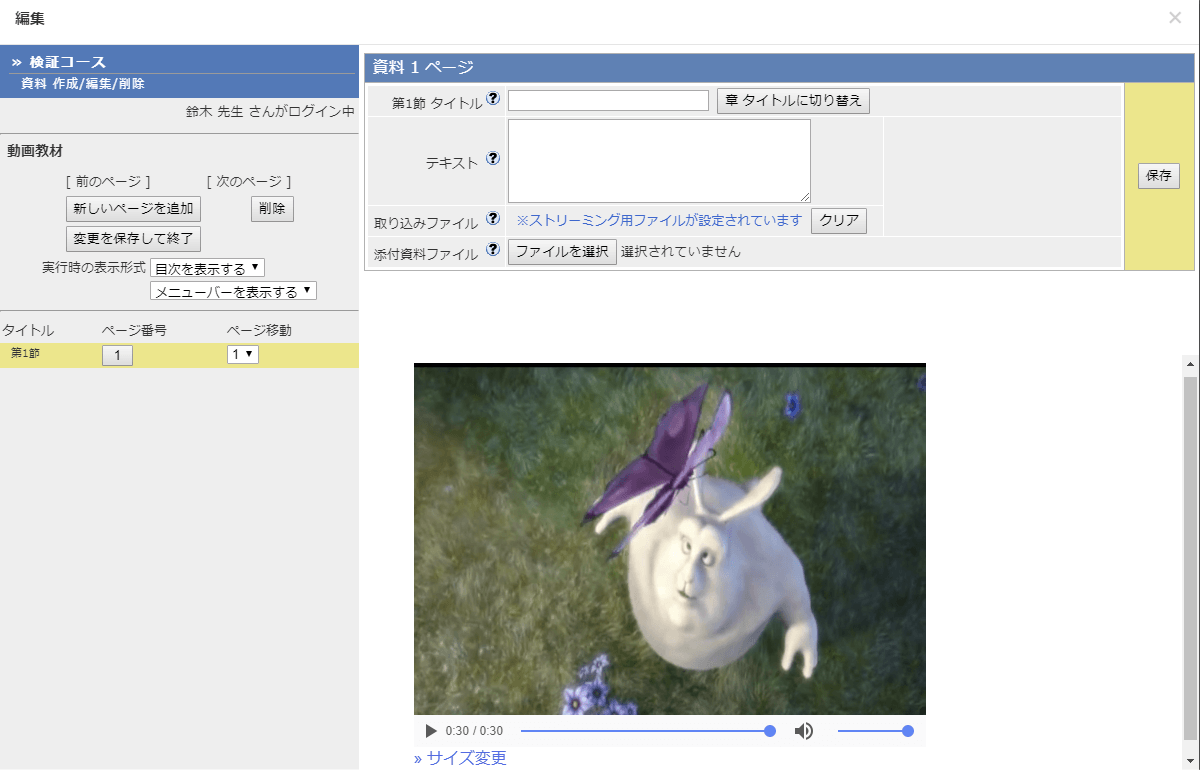Click ストリーミング用ファイルが設定されています text
This screenshot has width=1200, height=770.
click(659, 220)
